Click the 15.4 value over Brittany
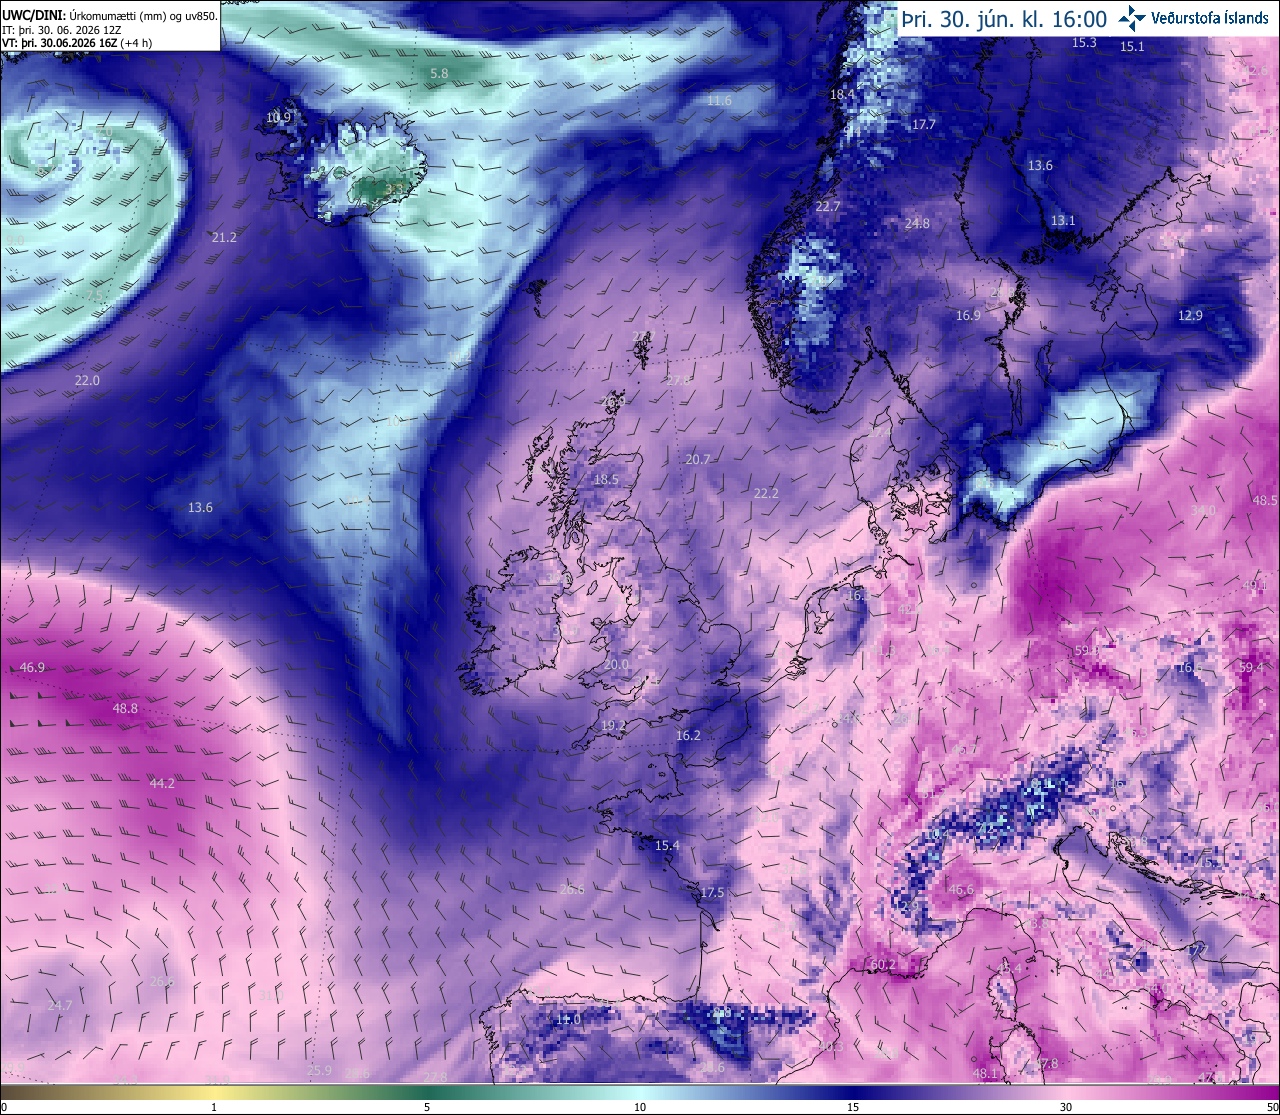 pos(667,846)
